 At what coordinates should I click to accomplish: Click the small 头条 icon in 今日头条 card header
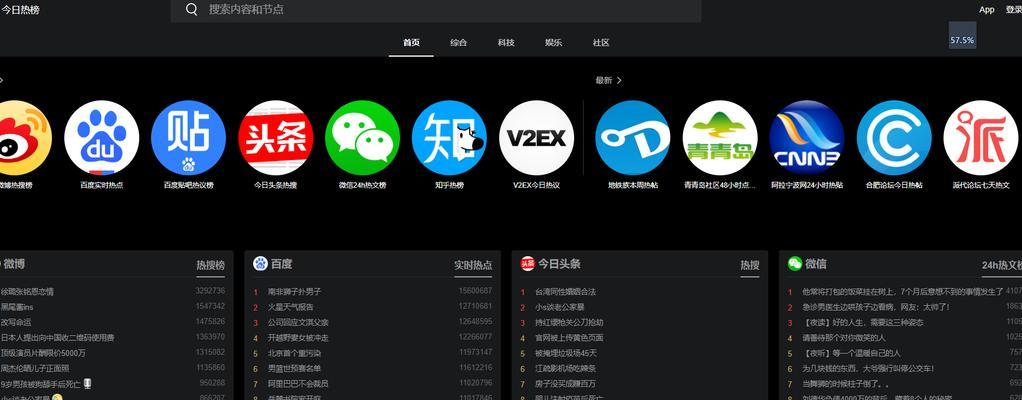click(527, 263)
